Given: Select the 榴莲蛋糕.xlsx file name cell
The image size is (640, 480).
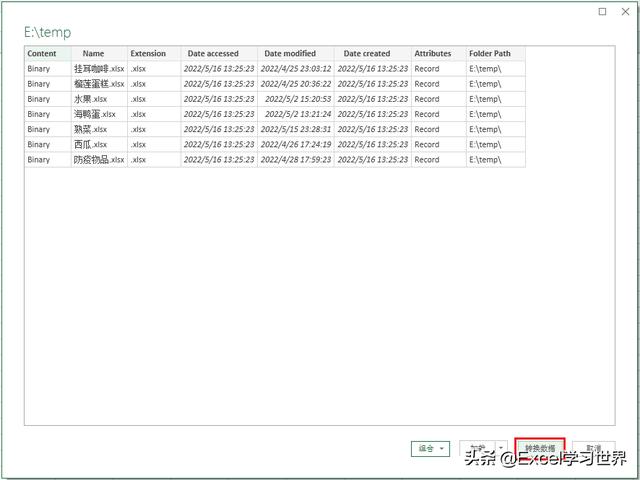Looking at the screenshot, I should (98, 84).
